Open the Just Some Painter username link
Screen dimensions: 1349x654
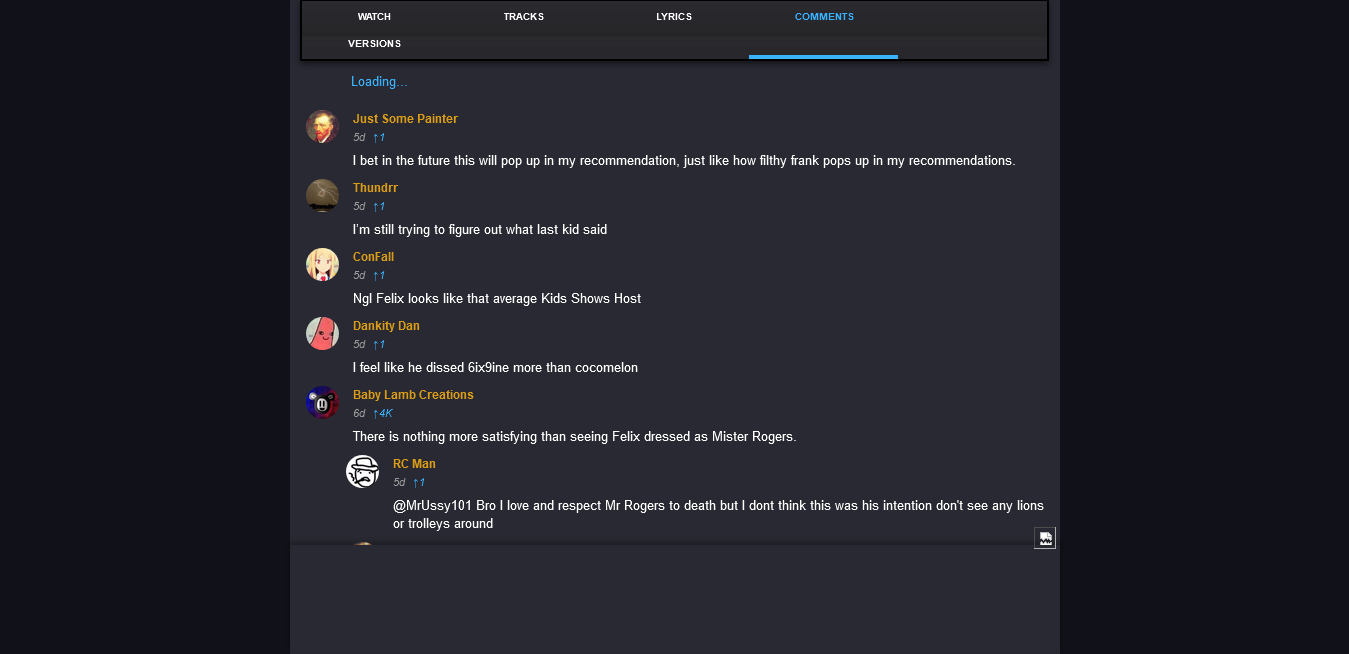click(x=405, y=119)
